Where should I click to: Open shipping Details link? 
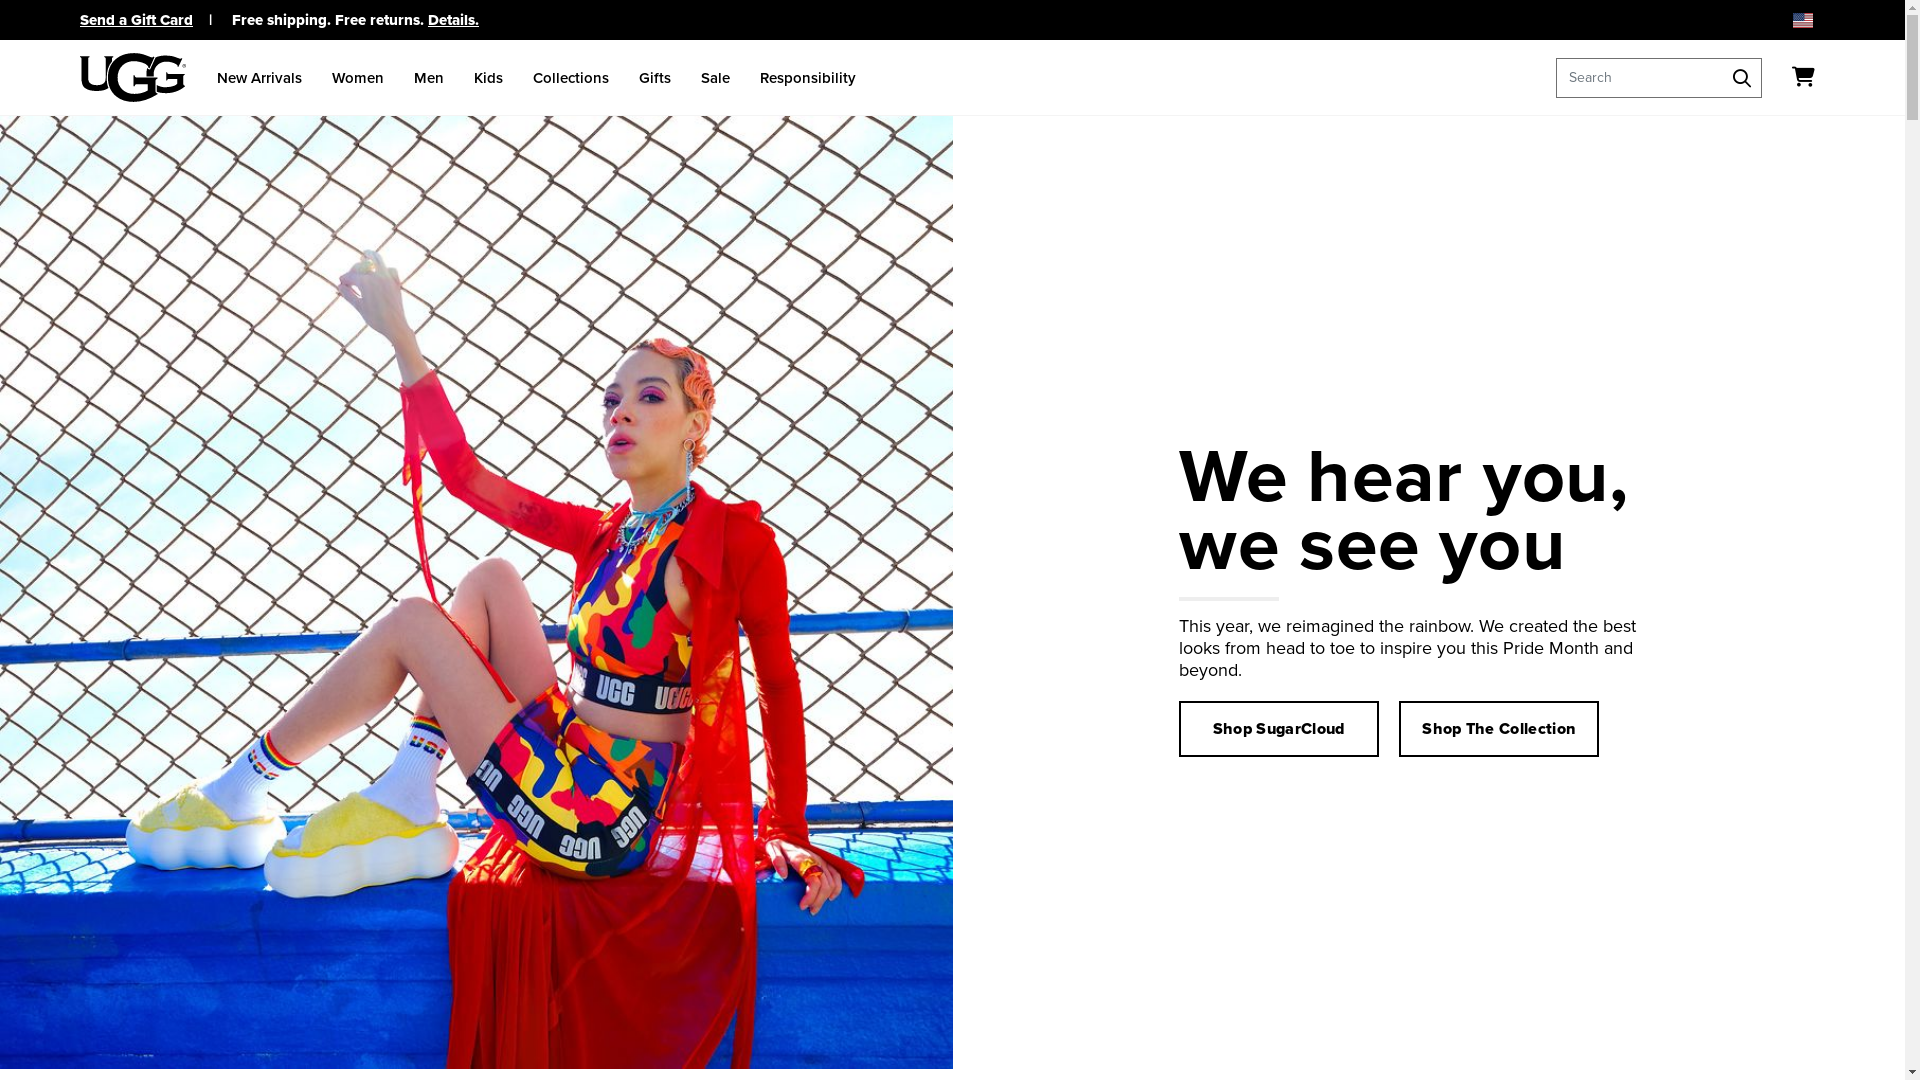453,20
